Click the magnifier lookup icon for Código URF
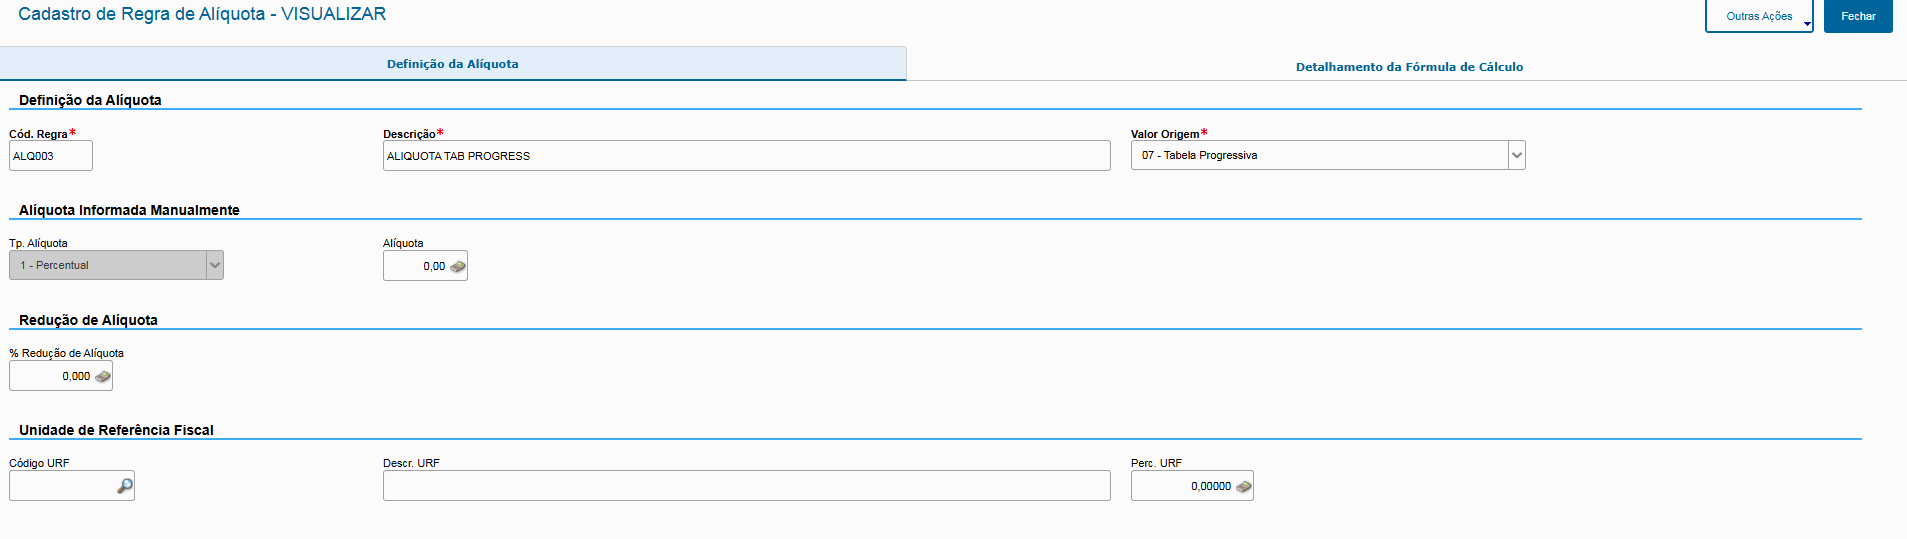The height and width of the screenshot is (539, 1907). 125,486
